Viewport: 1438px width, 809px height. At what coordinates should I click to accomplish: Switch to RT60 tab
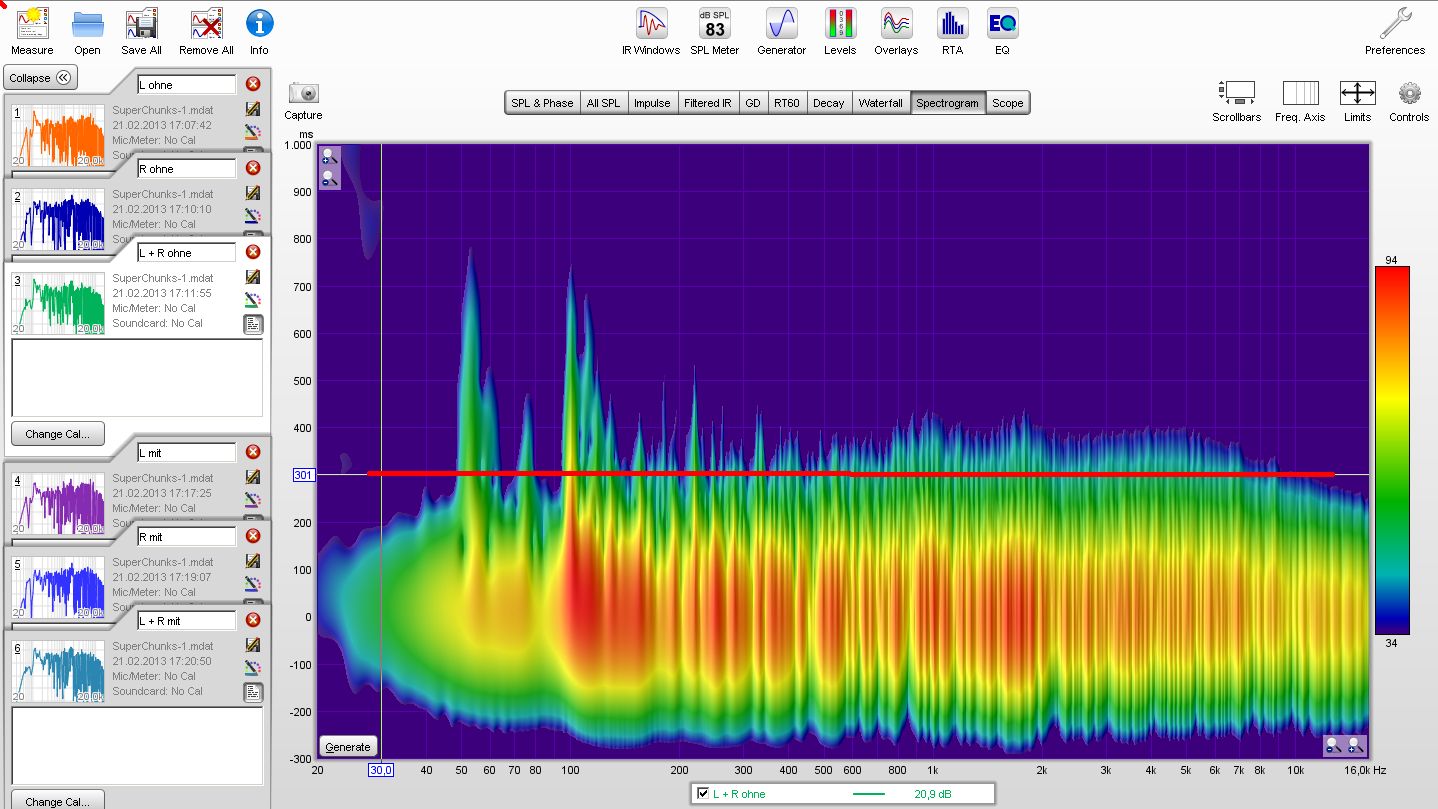(787, 103)
